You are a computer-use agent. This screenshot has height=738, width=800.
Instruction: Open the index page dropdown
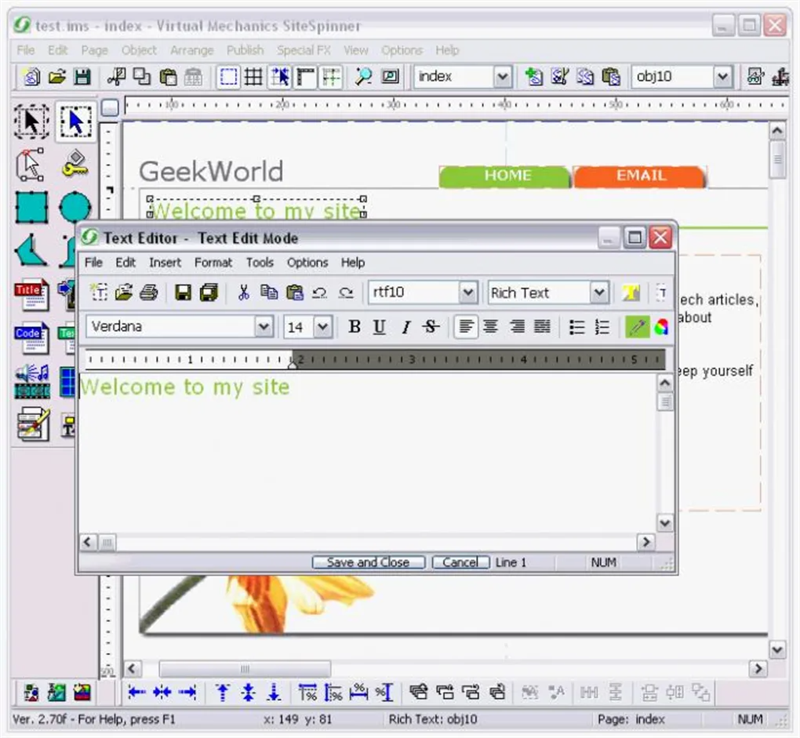[x=503, y=77]
